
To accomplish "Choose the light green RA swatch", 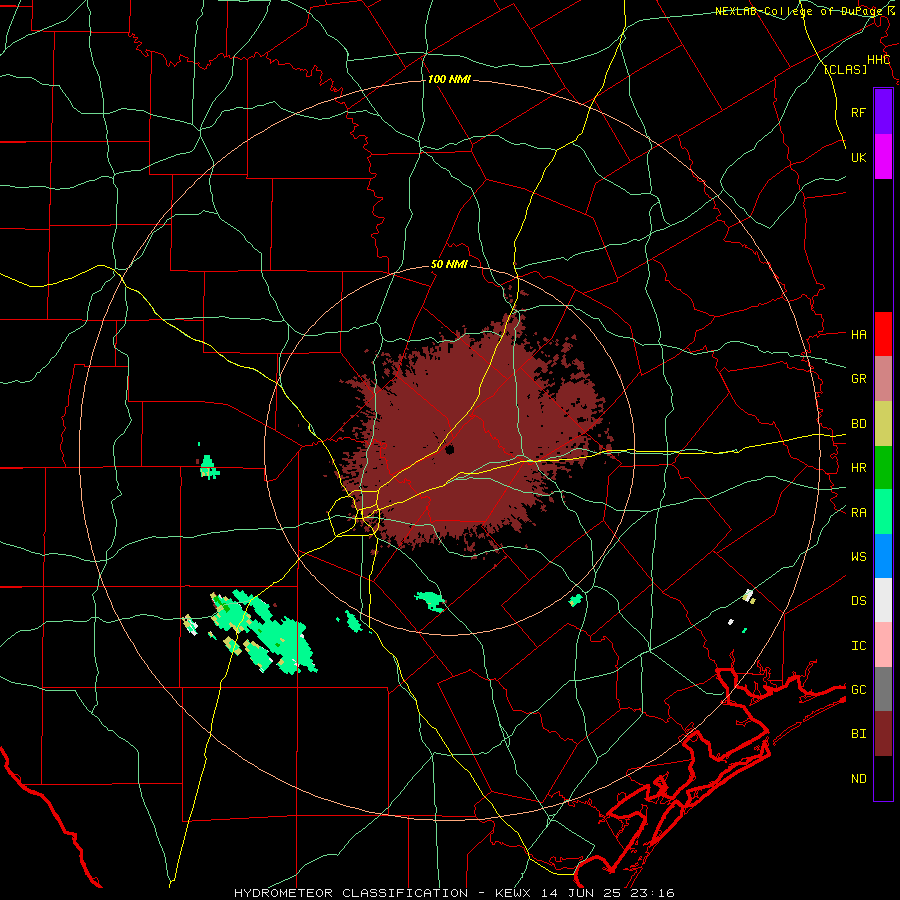I will pyautogui.click(x=883, y=512).
